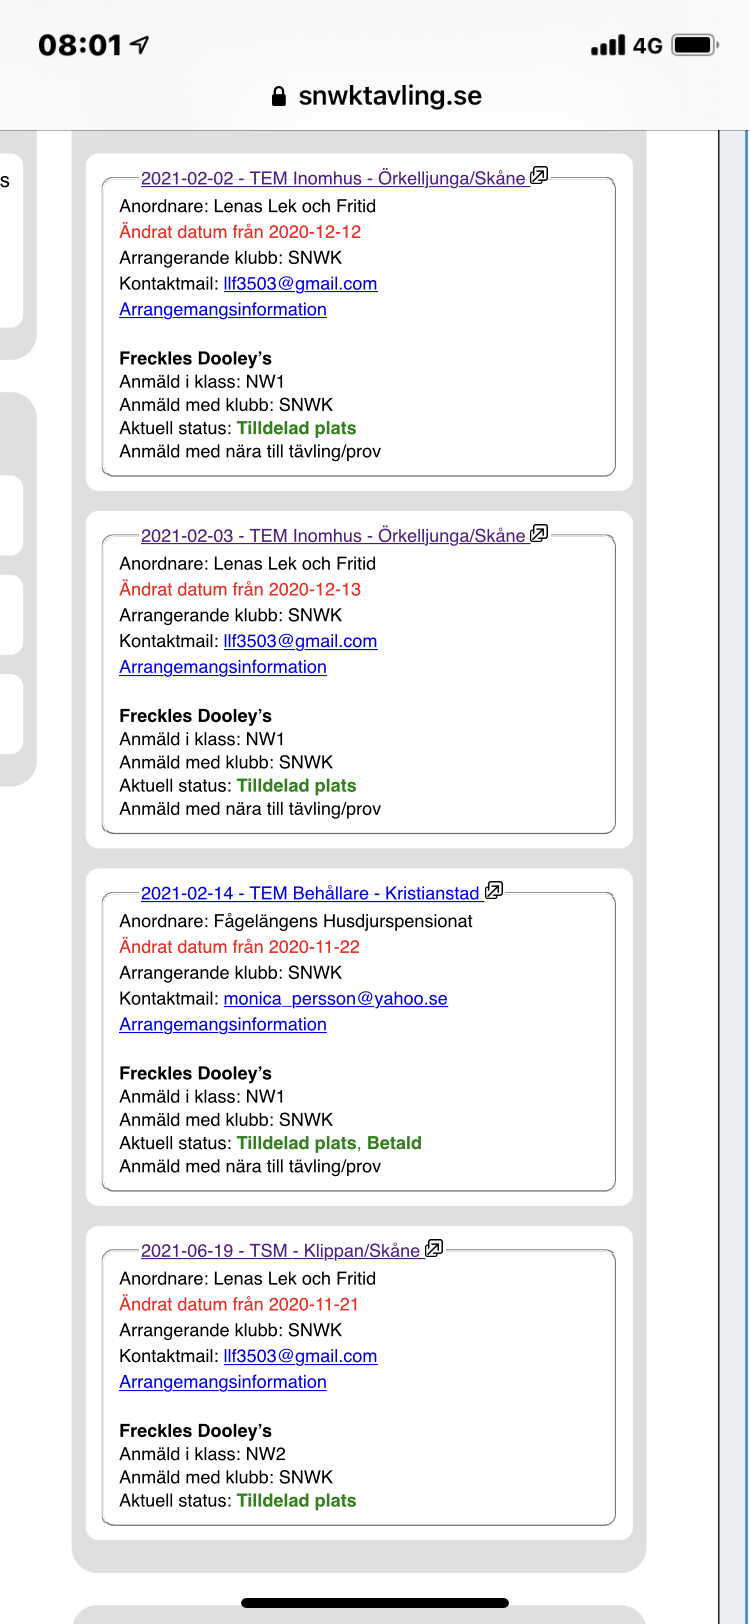Image resolution: width=750 pixels, height=1624 pixels.
Task: Tap the location arrow beside the clock
Action: [x=140, y=44]
